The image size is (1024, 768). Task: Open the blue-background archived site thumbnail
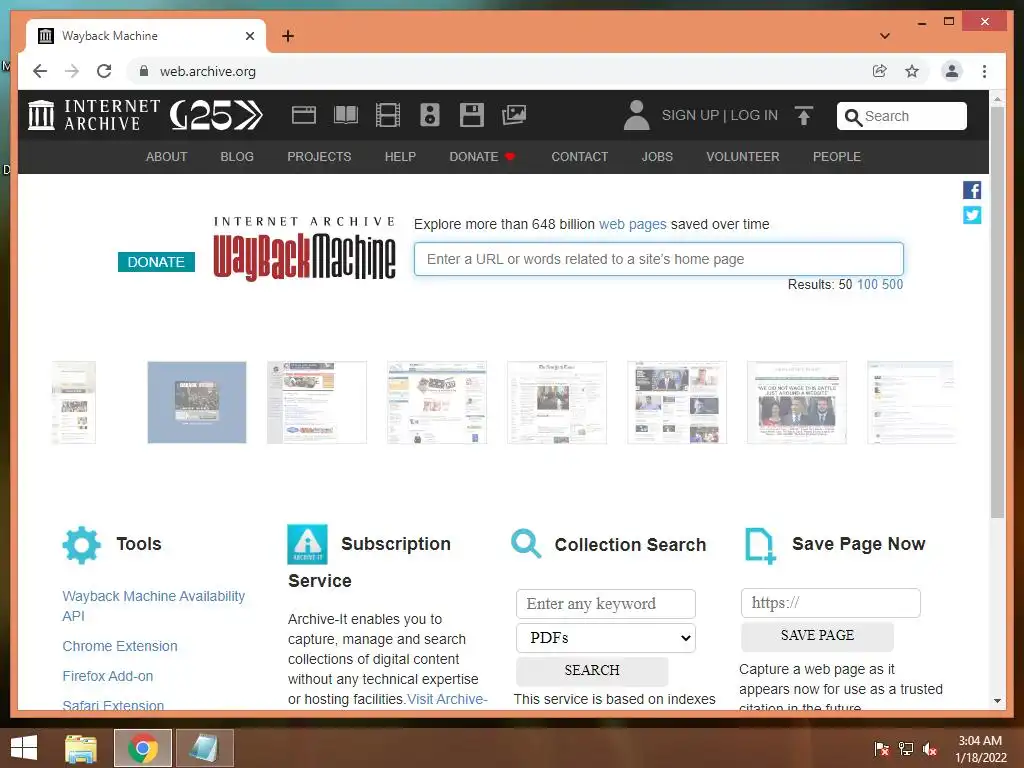coord(197,402)
